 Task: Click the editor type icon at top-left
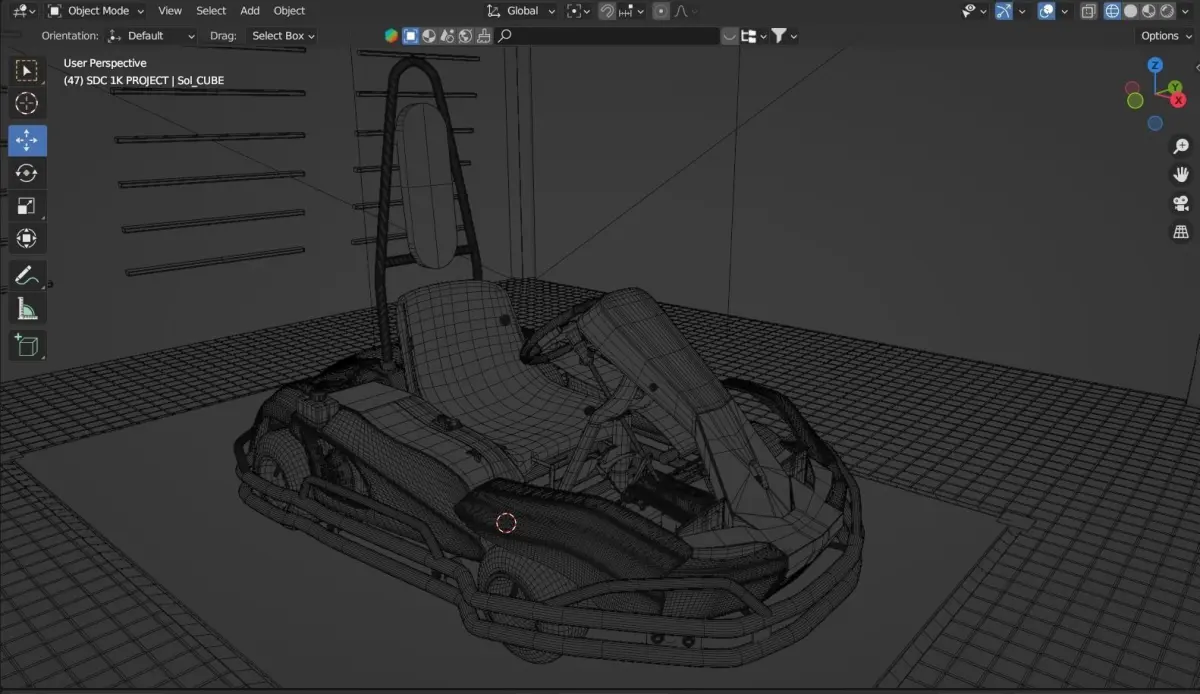point(24,11)
